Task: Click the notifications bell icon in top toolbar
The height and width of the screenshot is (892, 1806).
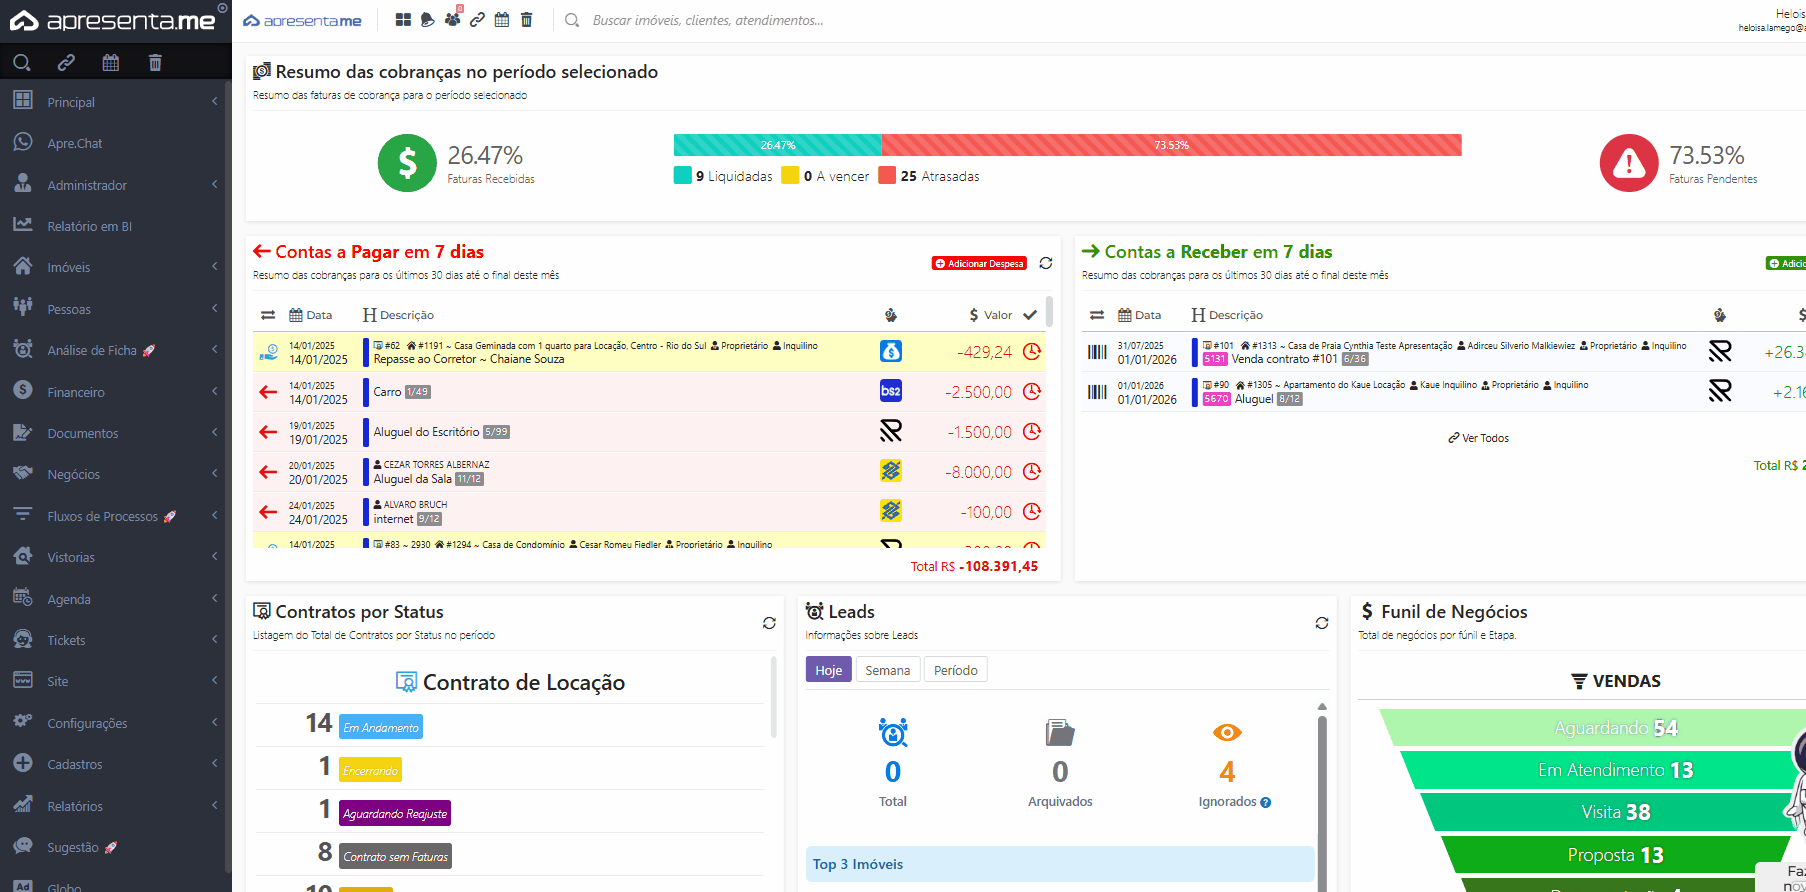Action: pyautogui.click(x=428, y=20)
